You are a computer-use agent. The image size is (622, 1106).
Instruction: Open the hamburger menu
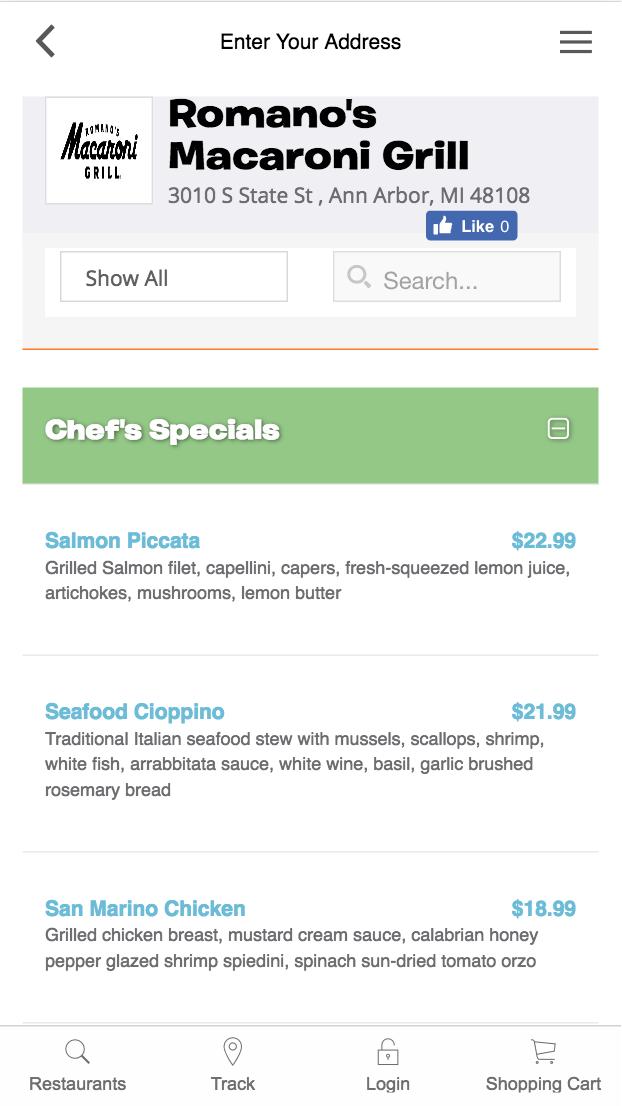[x=575, y=42]
